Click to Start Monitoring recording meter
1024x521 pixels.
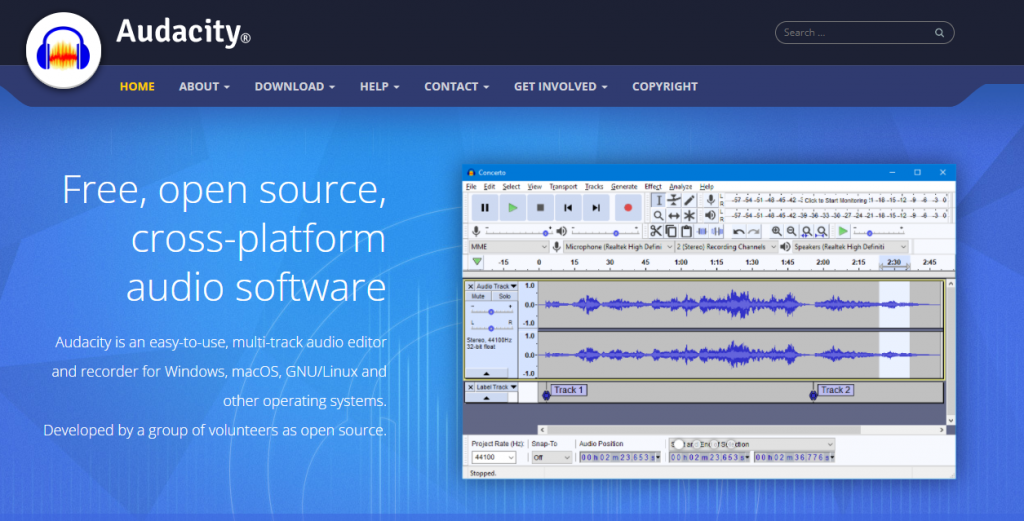[x=835, y=200]
